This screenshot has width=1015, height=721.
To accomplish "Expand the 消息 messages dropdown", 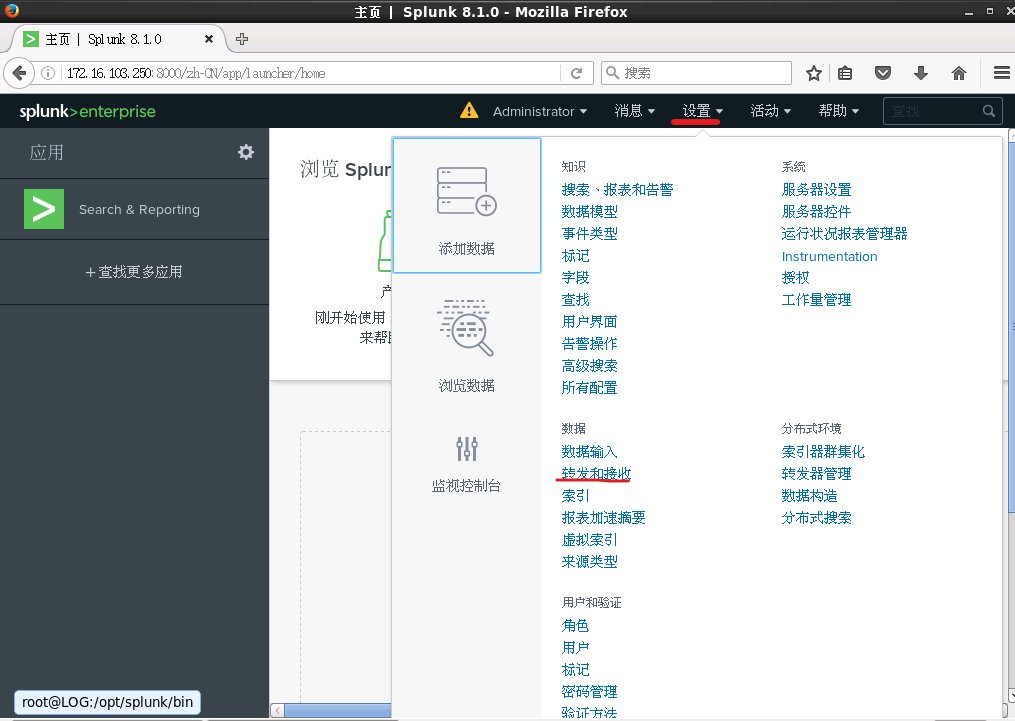I will 634,111.
